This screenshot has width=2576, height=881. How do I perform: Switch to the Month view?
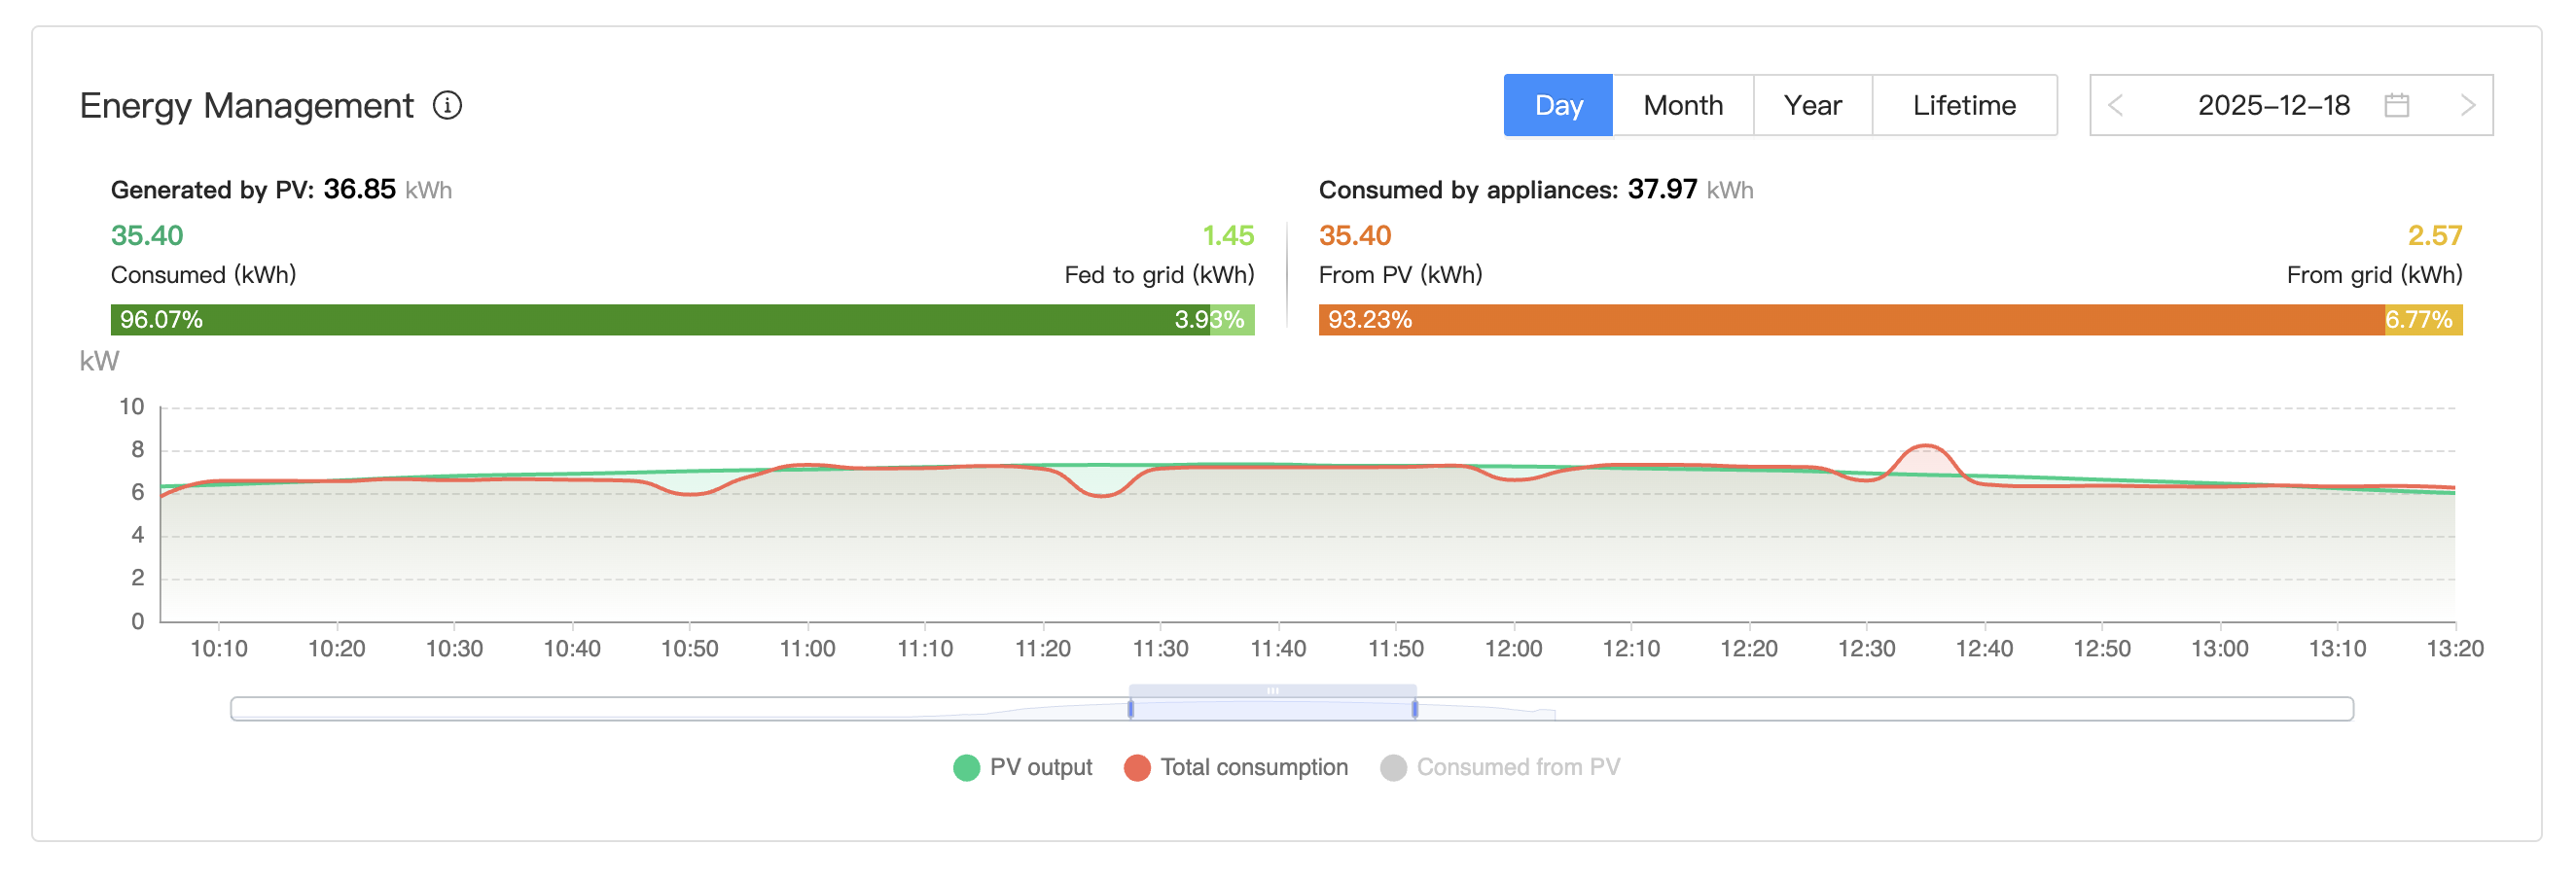[1682, 104]
